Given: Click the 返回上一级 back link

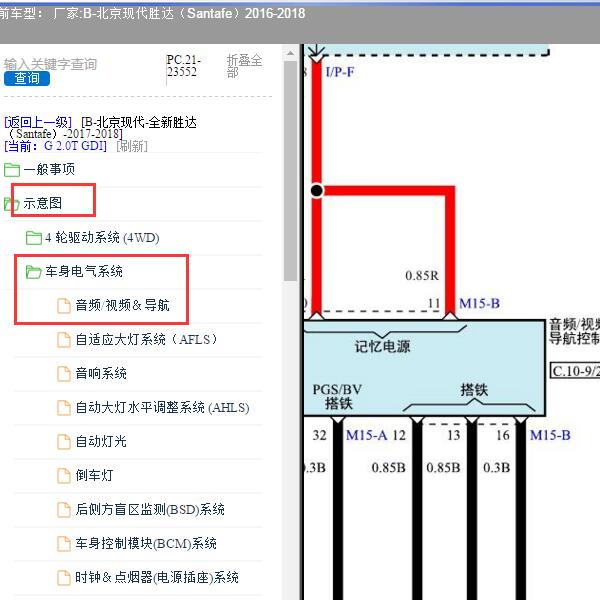Looking at the screenshot, I should tap(38, 122).
